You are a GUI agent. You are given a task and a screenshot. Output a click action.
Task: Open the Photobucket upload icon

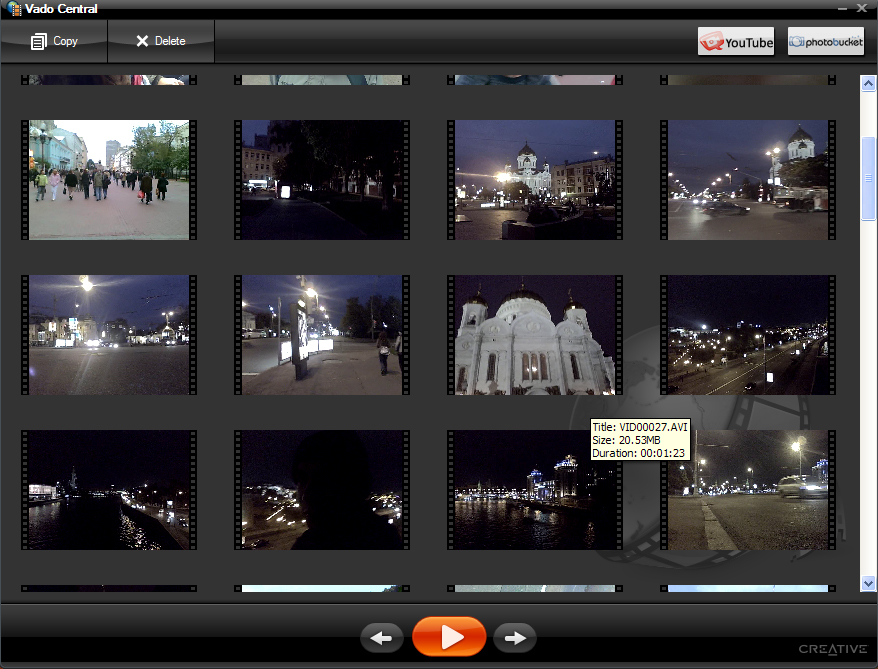click(825, 42)
